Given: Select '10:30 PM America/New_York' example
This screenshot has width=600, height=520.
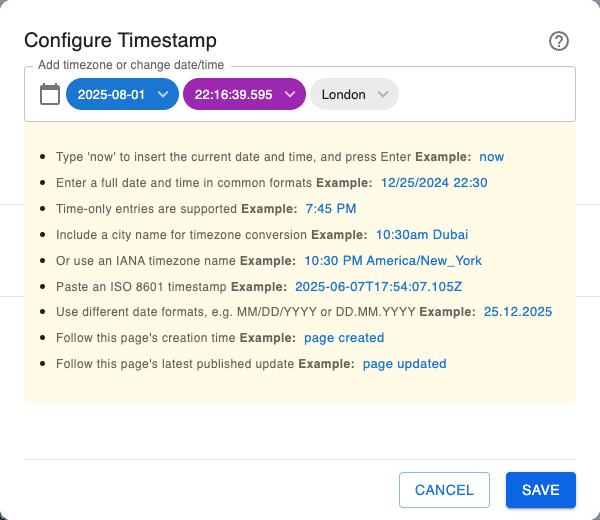Looking at the screenshot, I should (x=393, y=261).
